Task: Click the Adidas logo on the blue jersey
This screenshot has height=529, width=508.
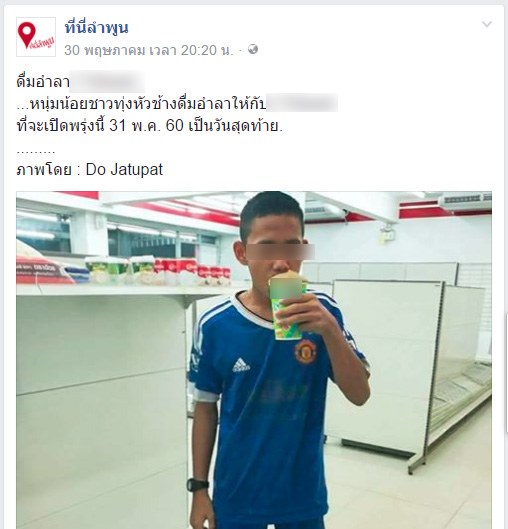Action: pos(241,365)
